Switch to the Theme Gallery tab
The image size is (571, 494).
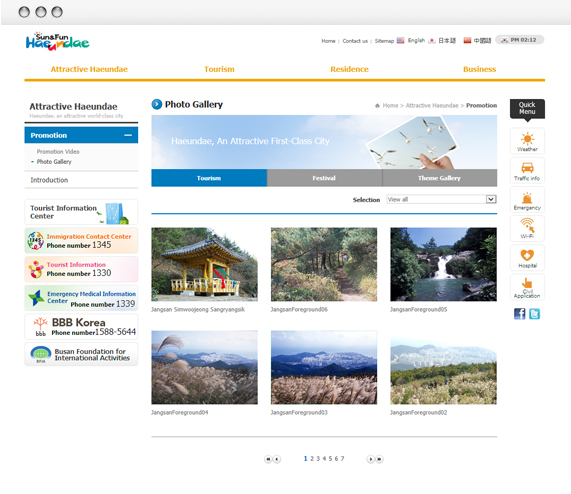click(x=440, y=178)
